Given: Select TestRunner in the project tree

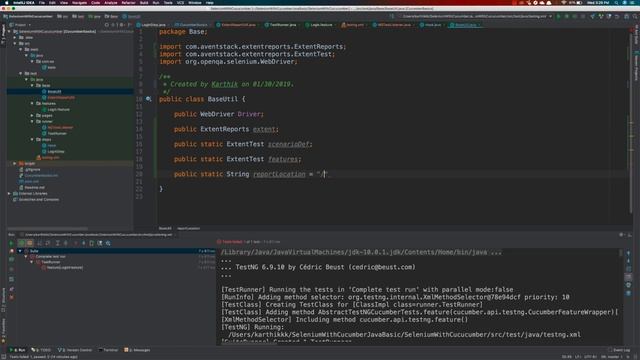Looking at the screenshot, I should (54, 133).
